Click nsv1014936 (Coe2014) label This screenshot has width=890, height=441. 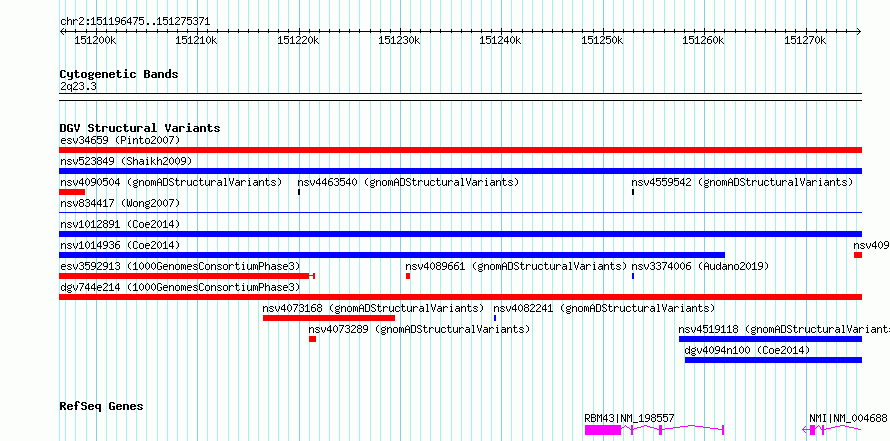click(x=120, y=245)
